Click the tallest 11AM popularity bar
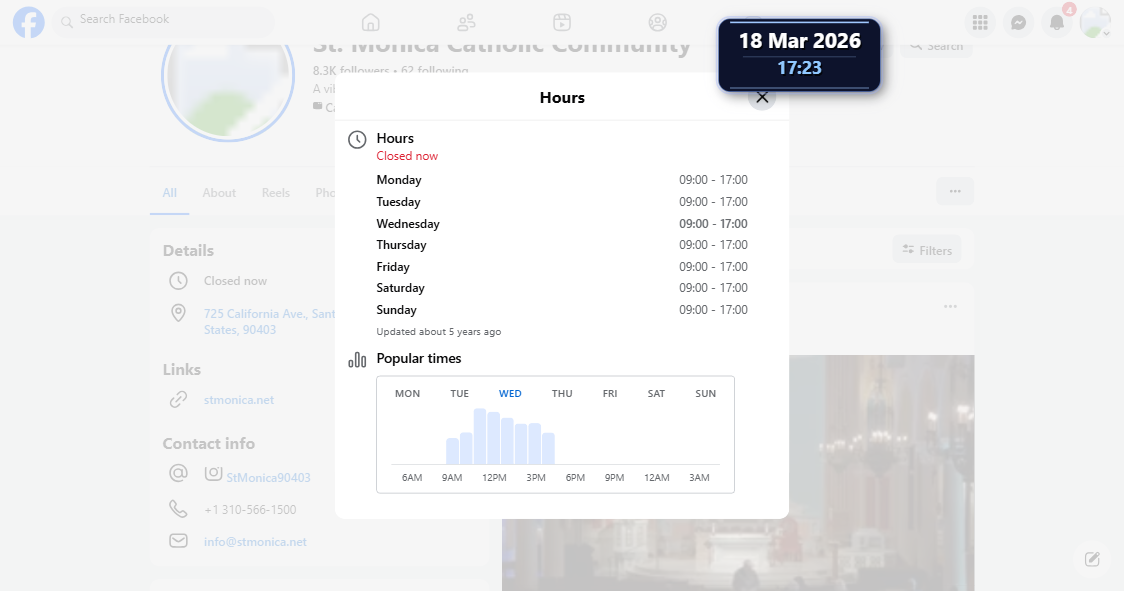Viewport: 1124px width, 591px height. pos(480,437)
